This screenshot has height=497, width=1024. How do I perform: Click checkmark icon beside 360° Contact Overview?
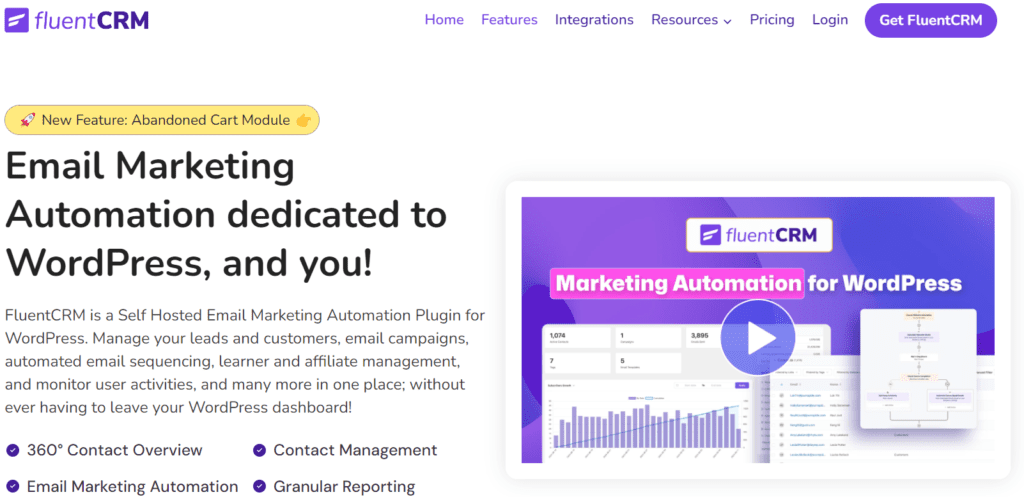click(x=12, y=450)
